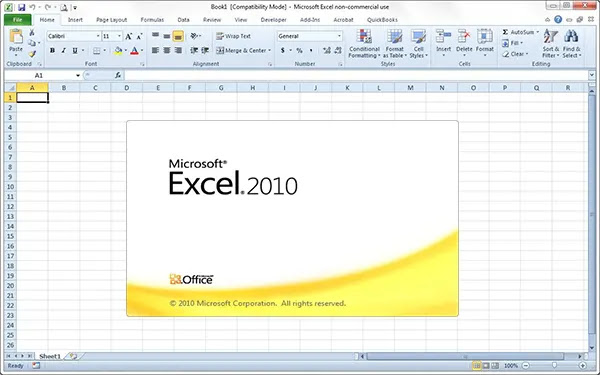The height and width of the screenshot is (375, 600).
Task: Click the Paste clipboard icon
Action: click(16, 36)
